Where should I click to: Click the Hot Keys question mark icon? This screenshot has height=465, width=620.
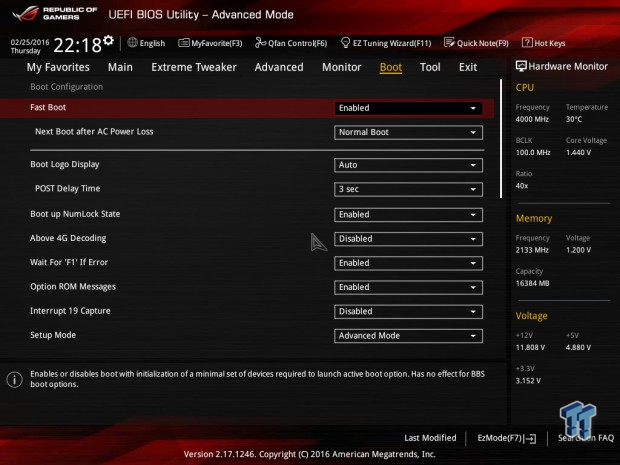point(527,42)
